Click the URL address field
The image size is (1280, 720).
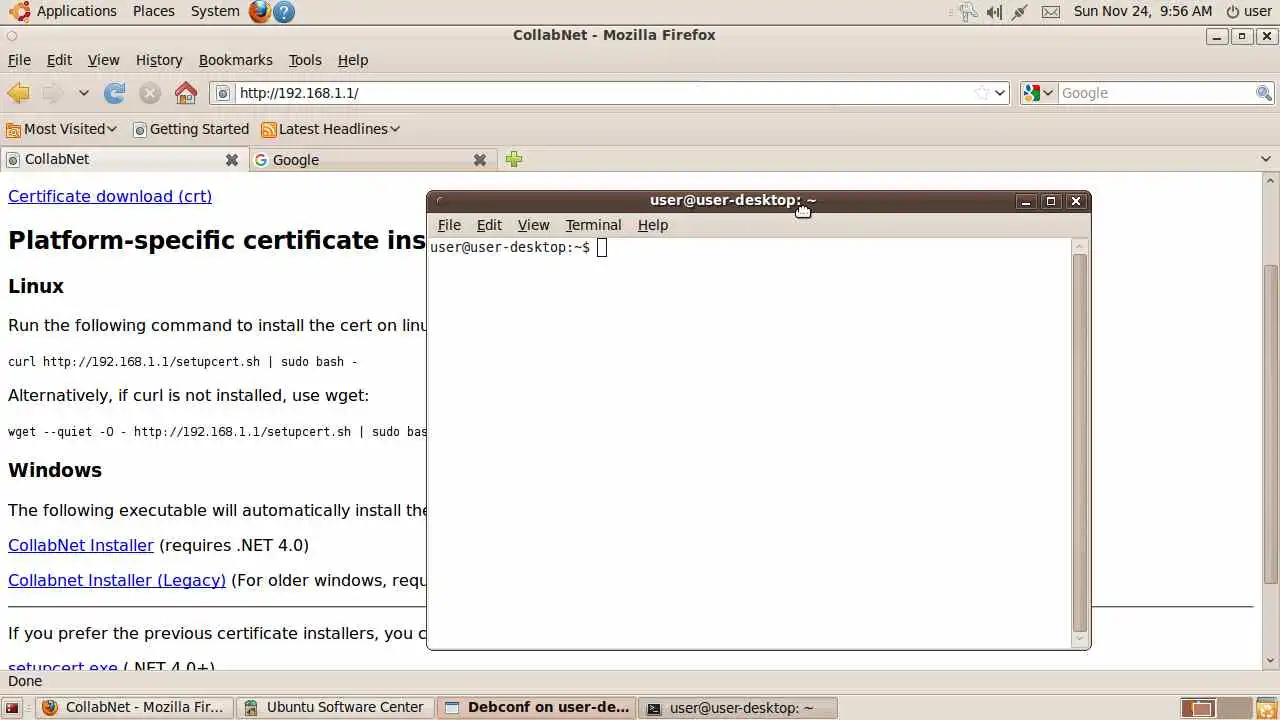click(603, 93)
